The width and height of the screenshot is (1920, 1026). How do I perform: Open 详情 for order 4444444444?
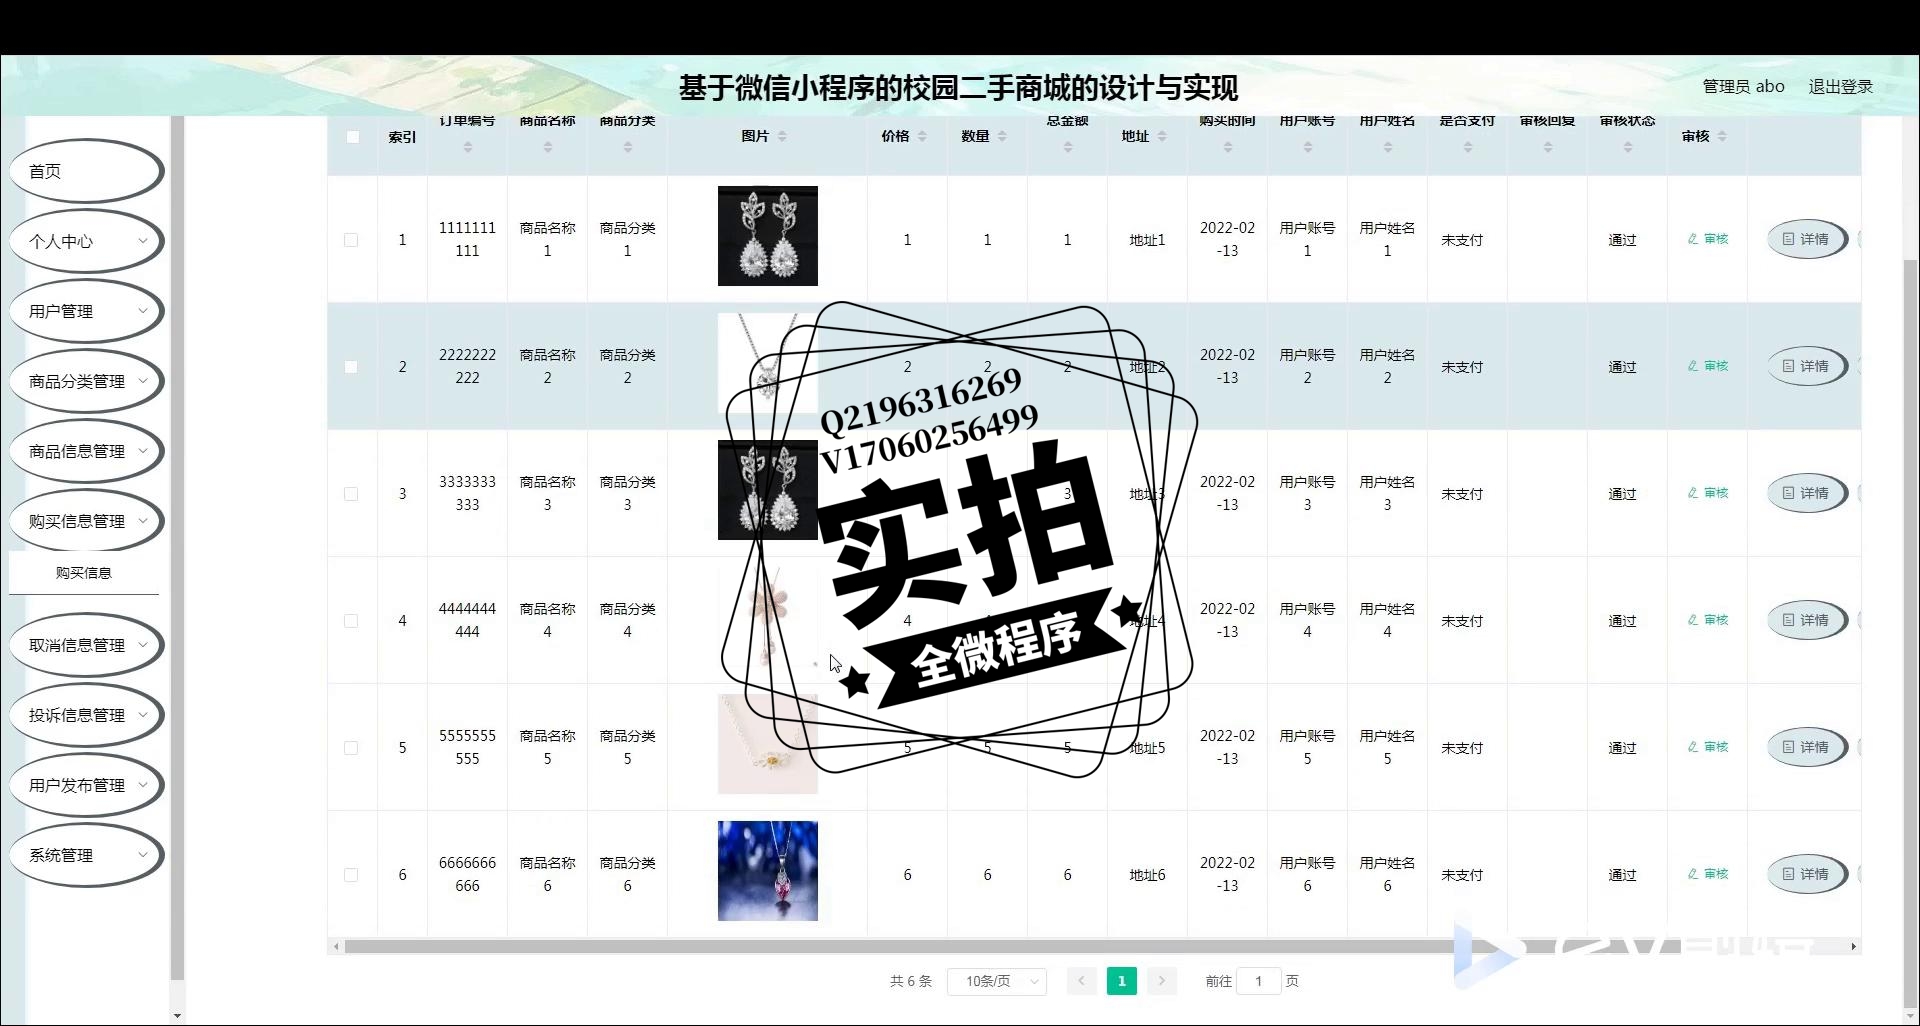(1807, 620)
